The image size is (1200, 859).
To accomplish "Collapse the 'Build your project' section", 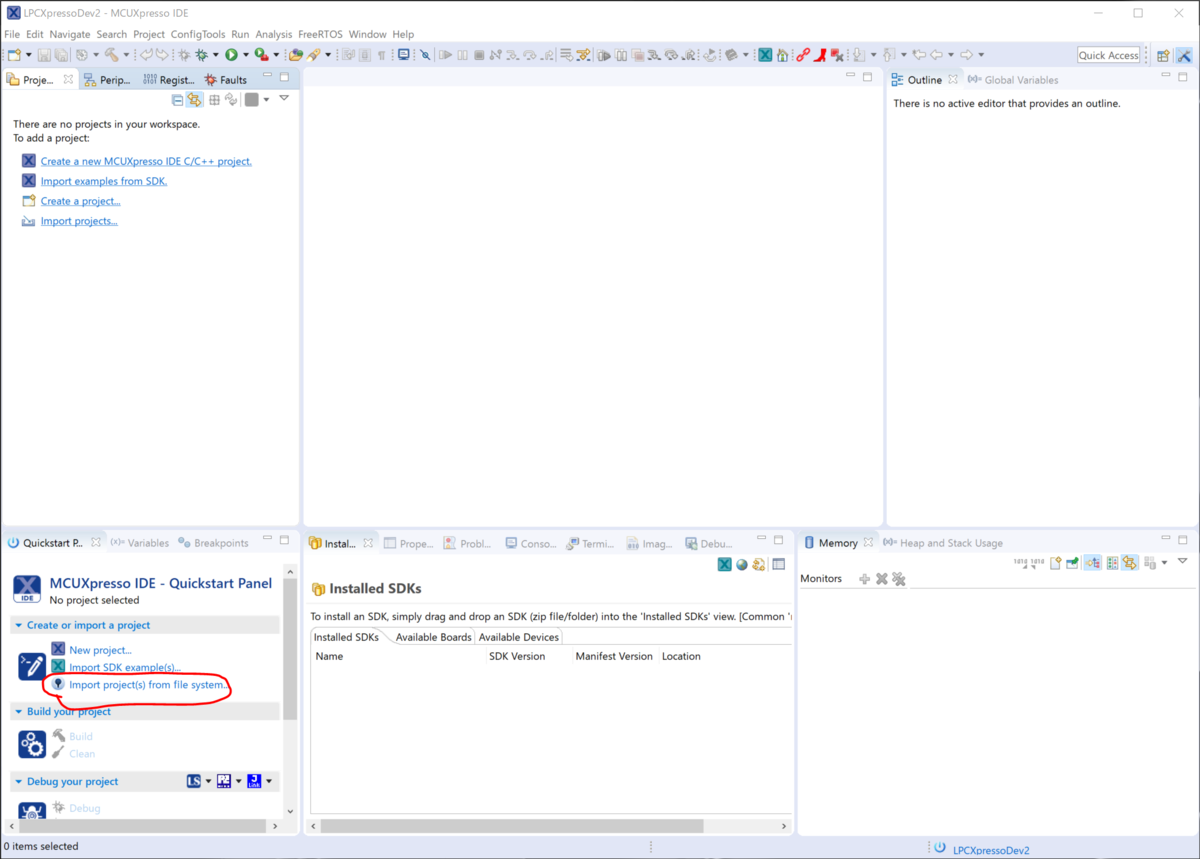I will [x=18, y=712].
